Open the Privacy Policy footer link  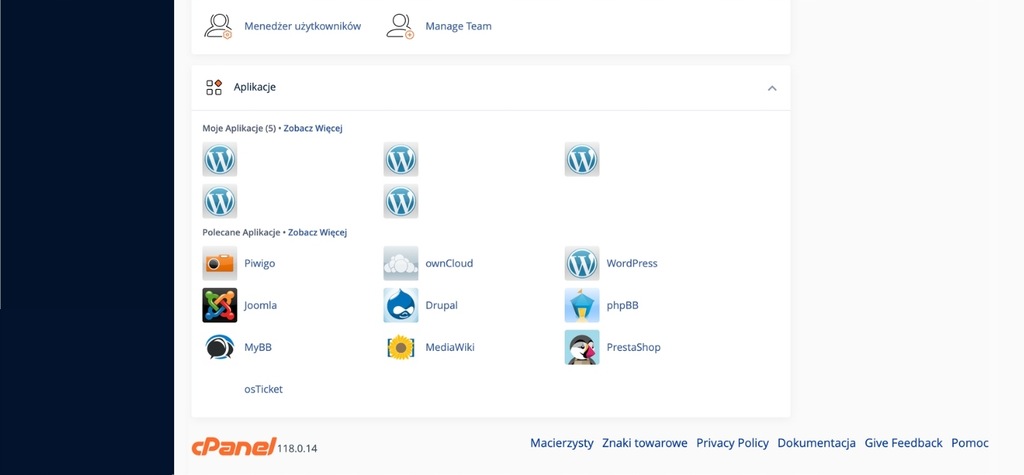pyautogui.click(x=732, y=443)
